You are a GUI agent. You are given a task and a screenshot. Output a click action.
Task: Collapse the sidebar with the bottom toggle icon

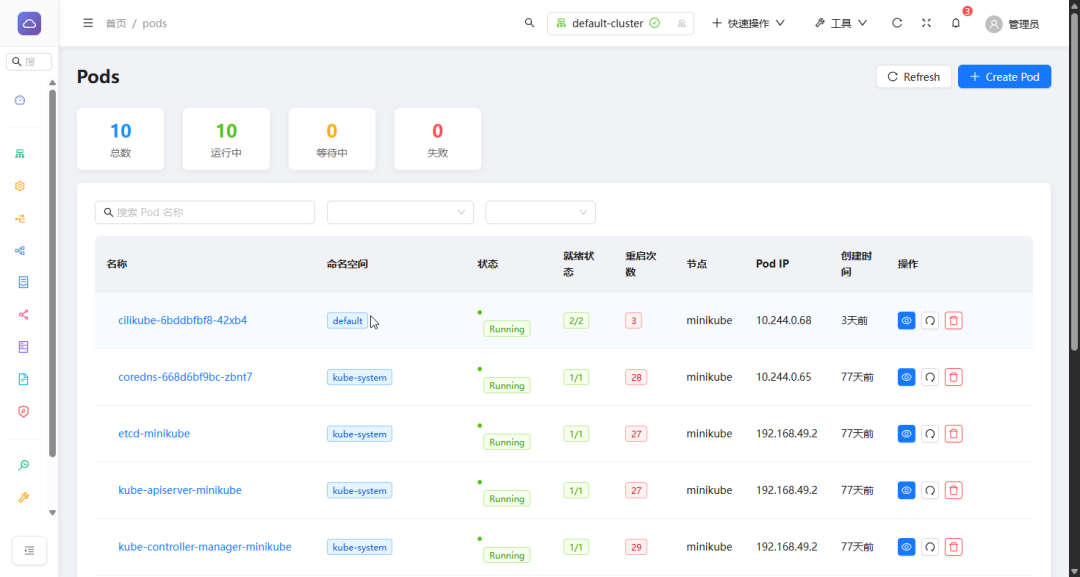coord(29,550)
